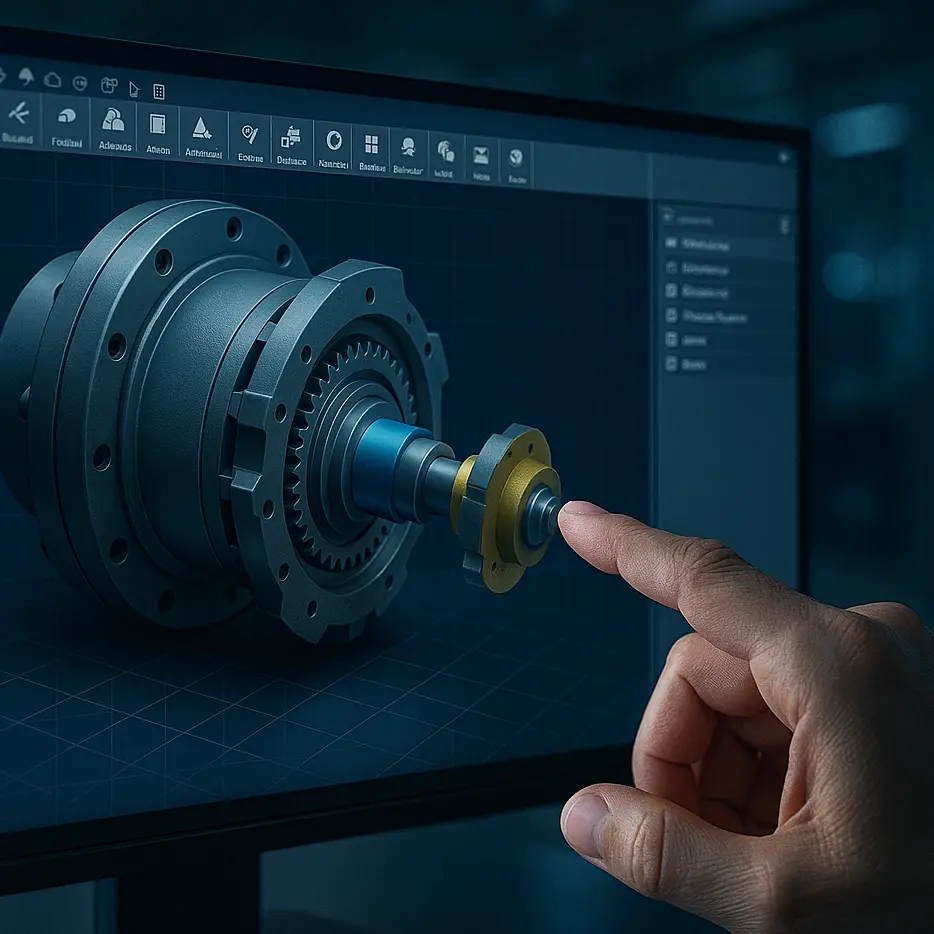
Task: Click the scissors-shaped tool in the ribbon
Action: pos(18,113)
